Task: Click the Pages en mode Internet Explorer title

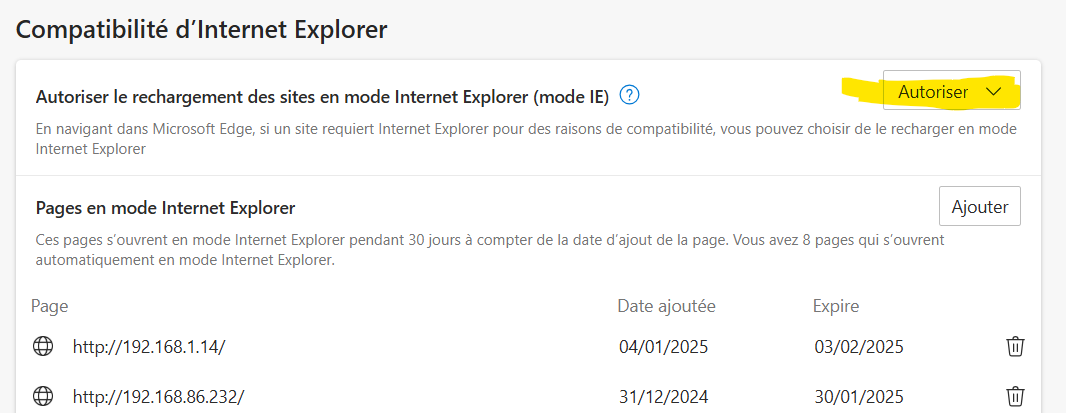Action: tap(165, 208)
